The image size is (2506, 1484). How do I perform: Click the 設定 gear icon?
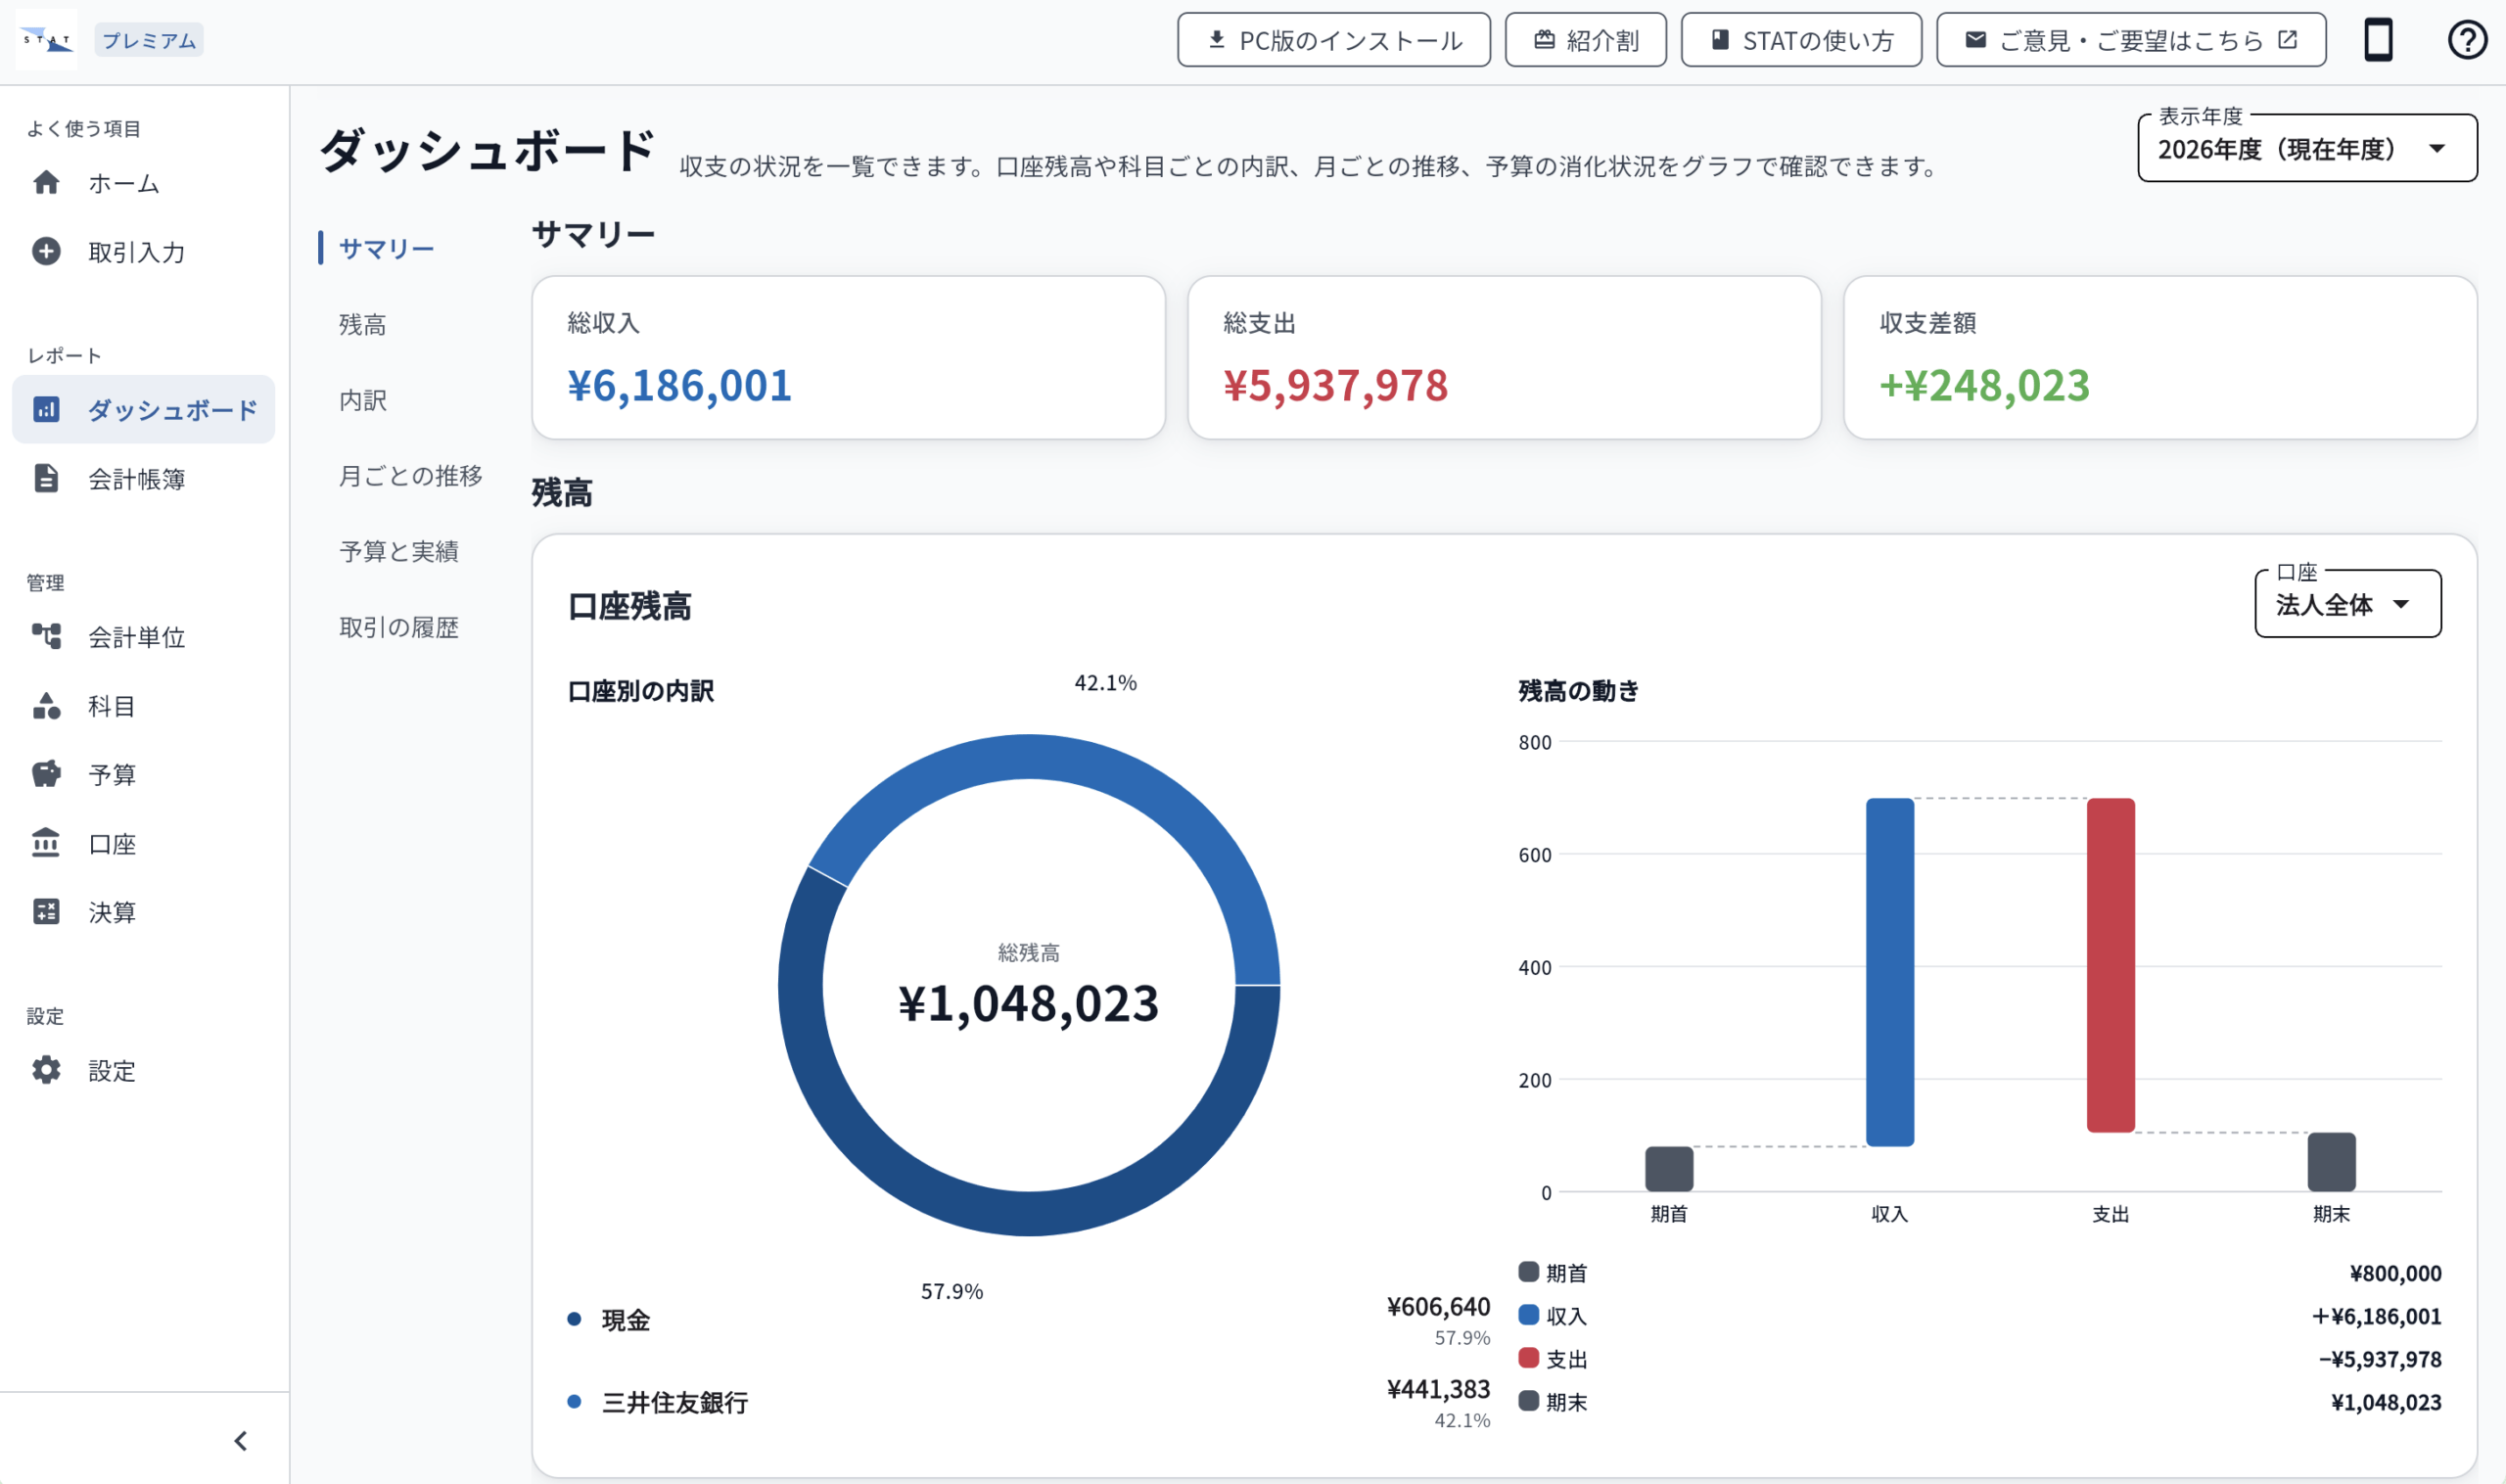click(x=46, y=1070)
